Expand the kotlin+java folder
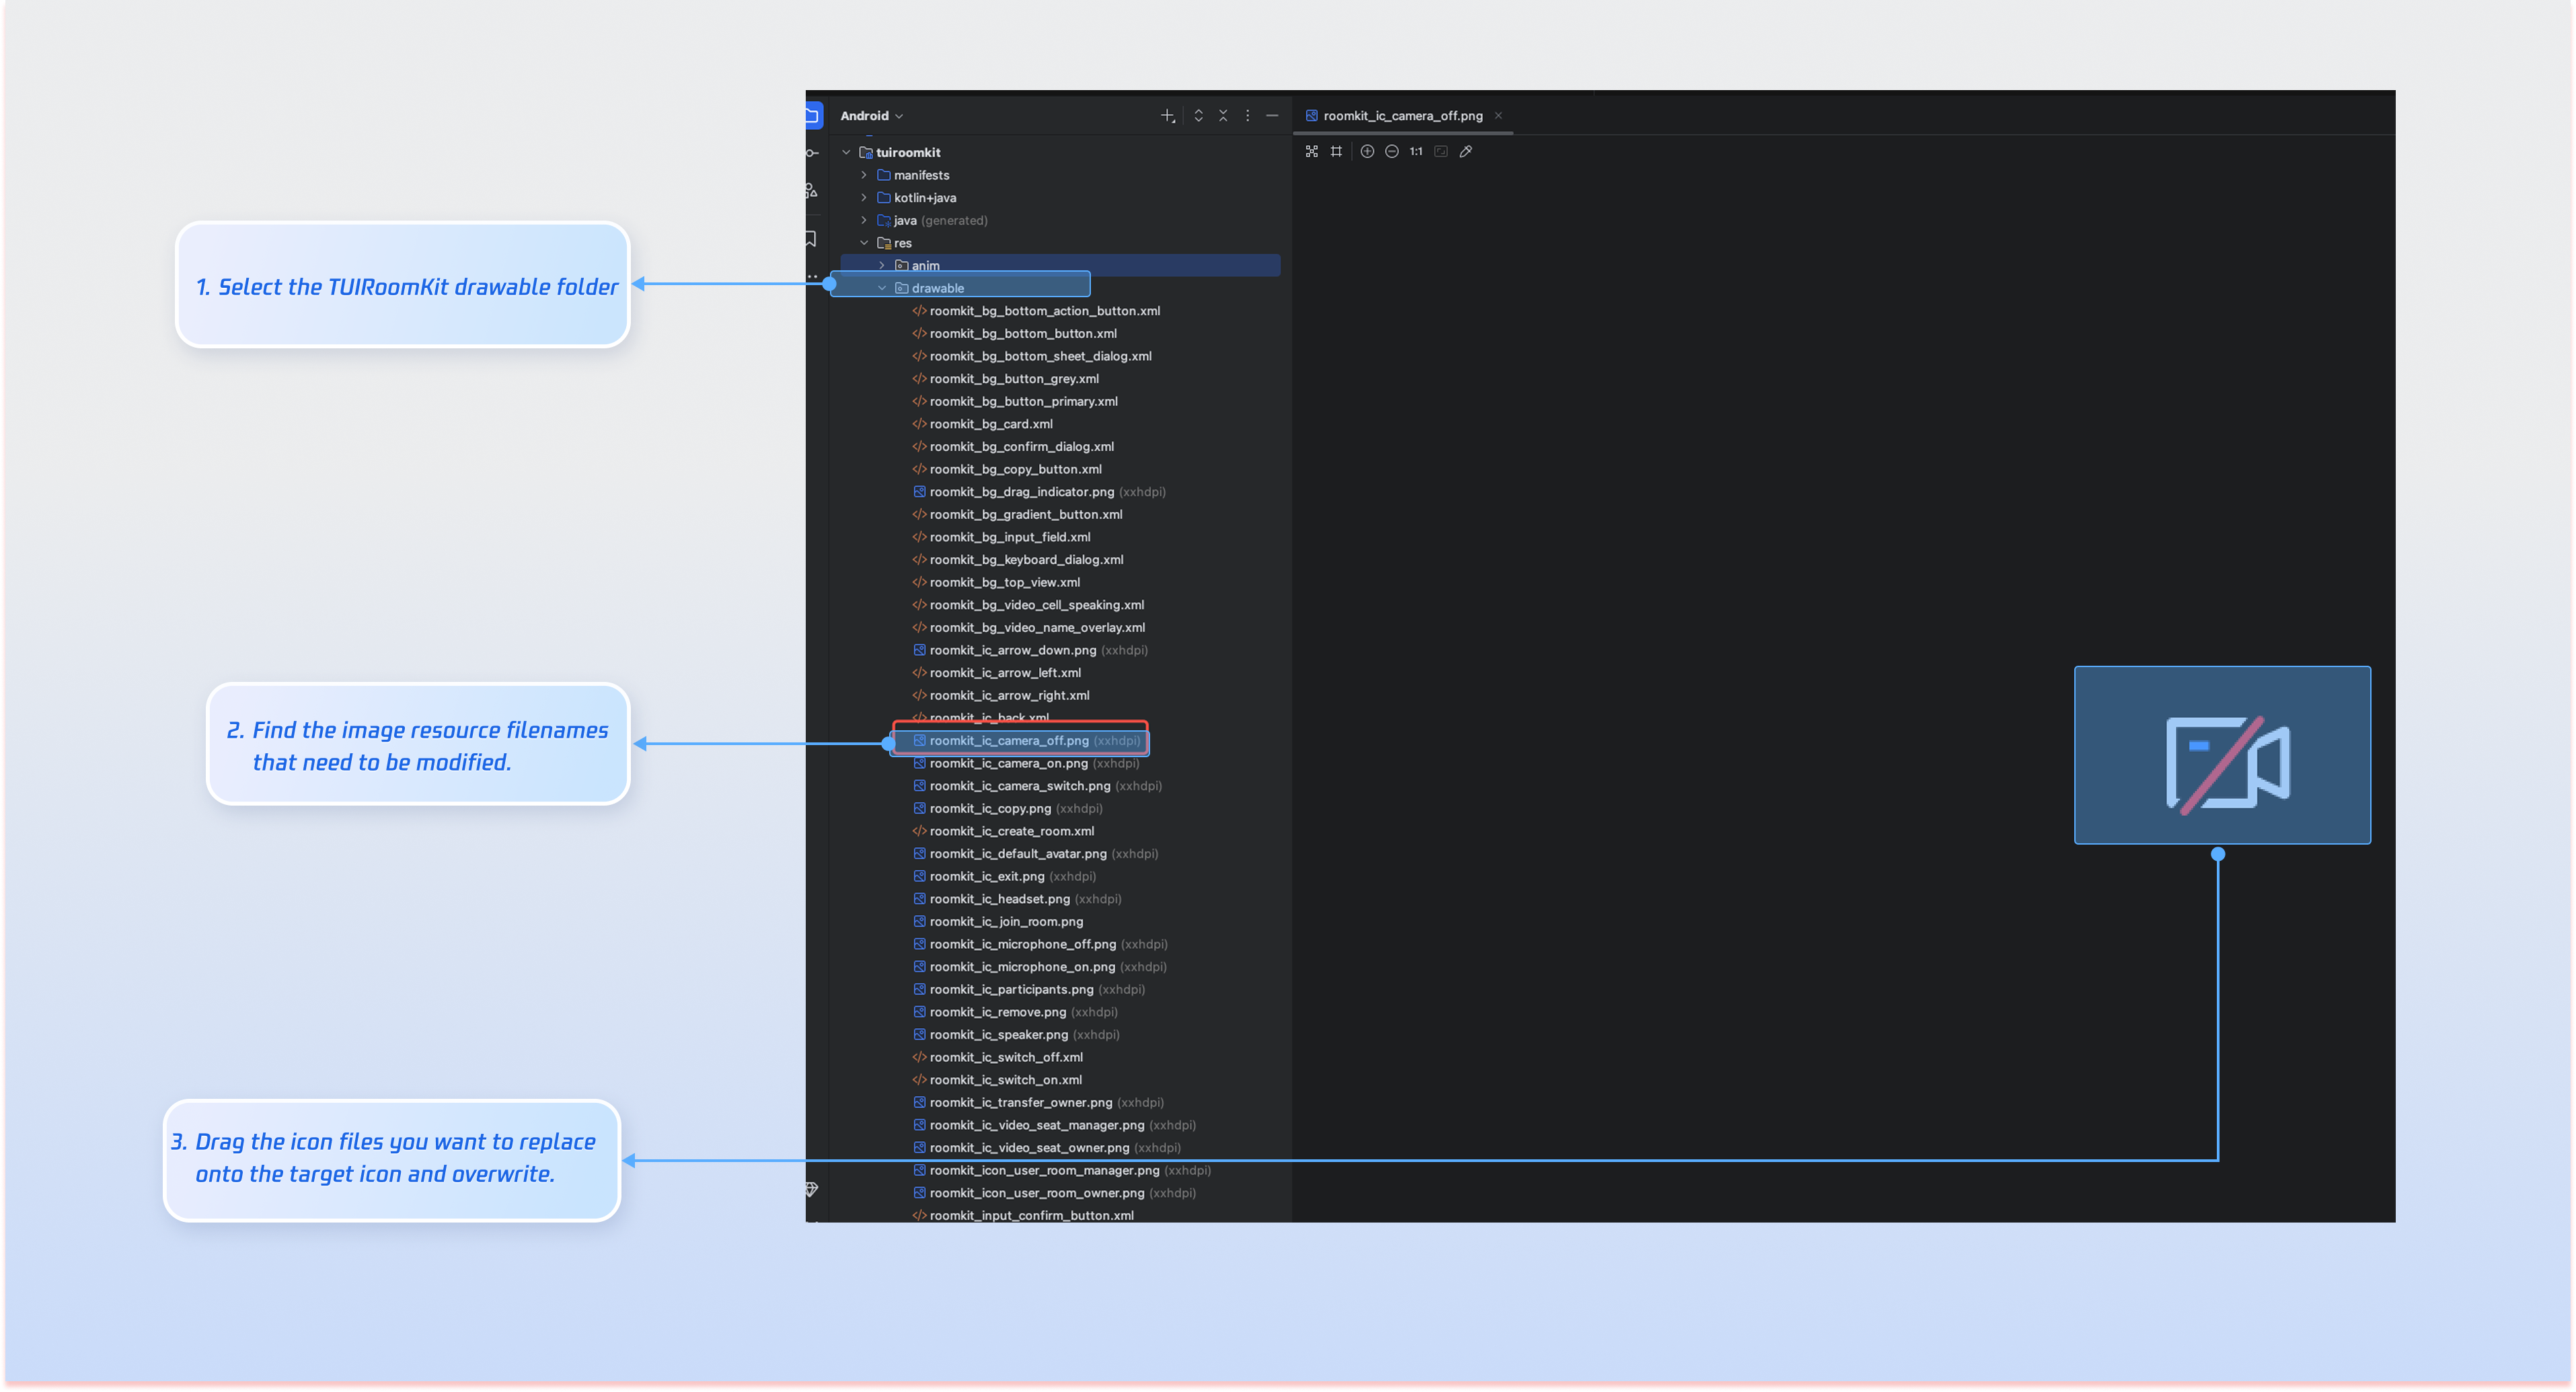 pos(864,198)
